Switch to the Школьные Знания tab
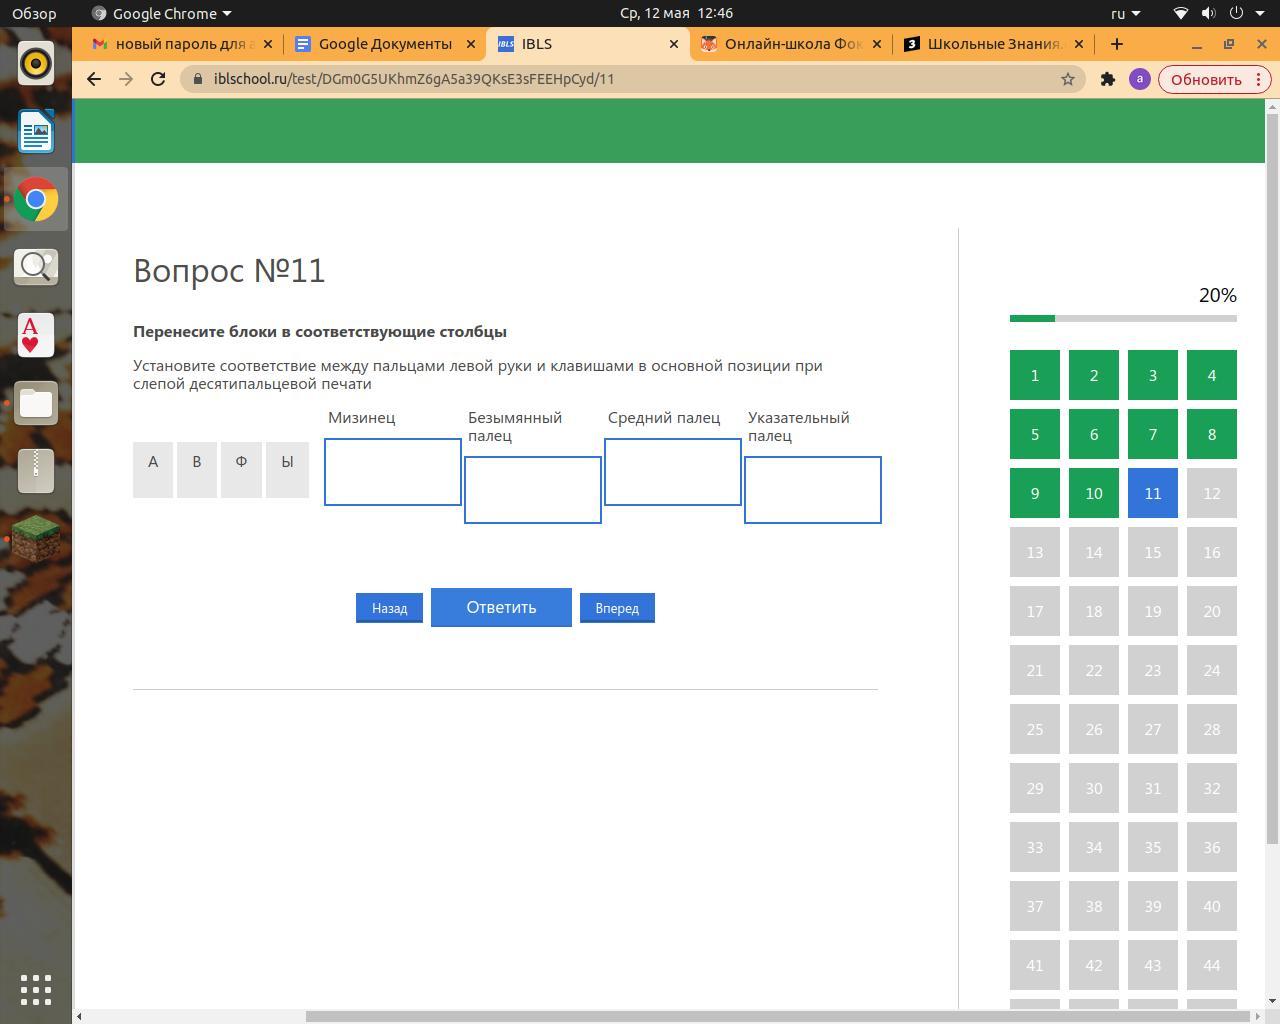The width and height of the screenshot is (1280, 1024). [992, 44]
